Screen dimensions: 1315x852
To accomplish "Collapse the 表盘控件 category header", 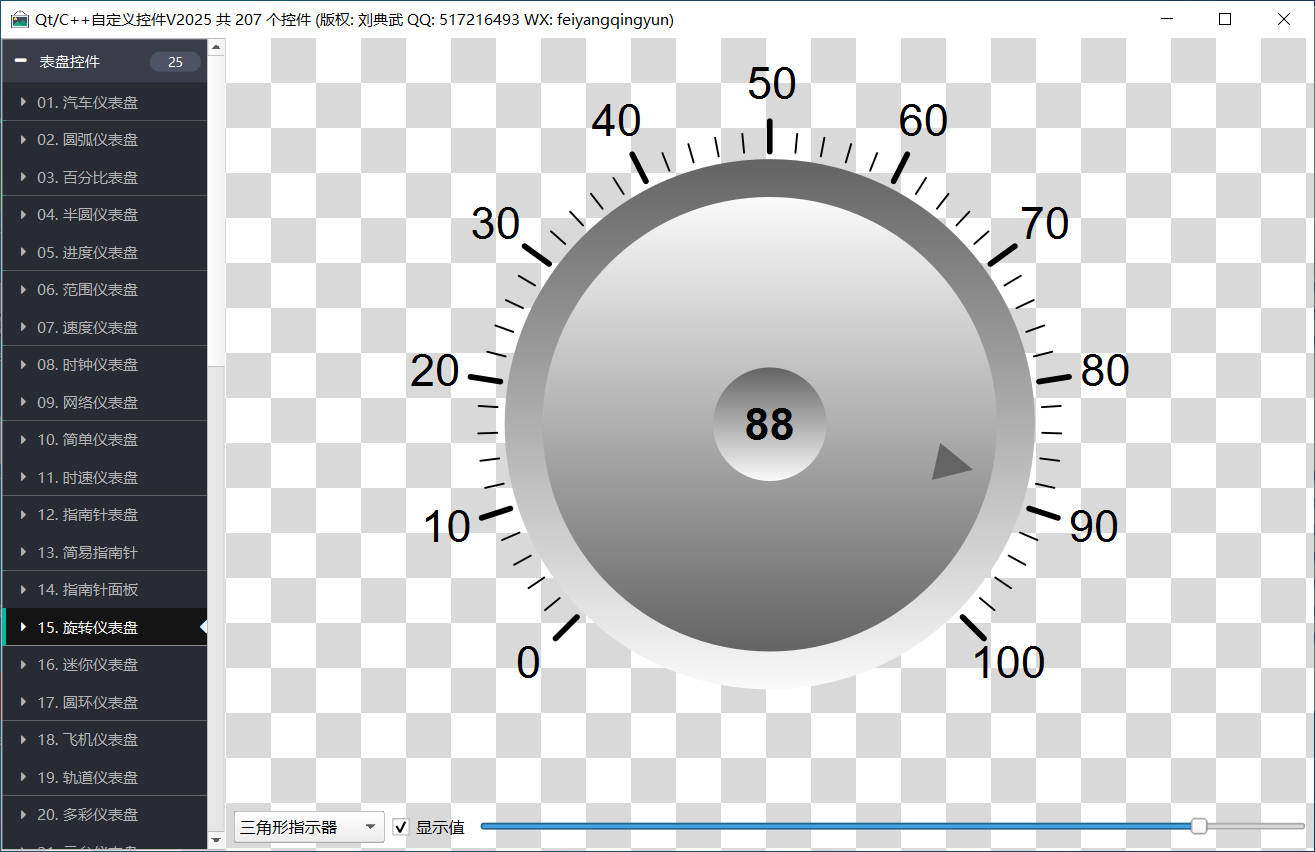I will tap(104, 62).
